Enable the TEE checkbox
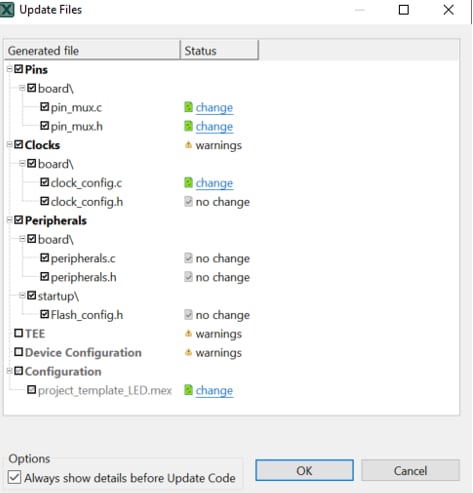 tap(19, 333)
